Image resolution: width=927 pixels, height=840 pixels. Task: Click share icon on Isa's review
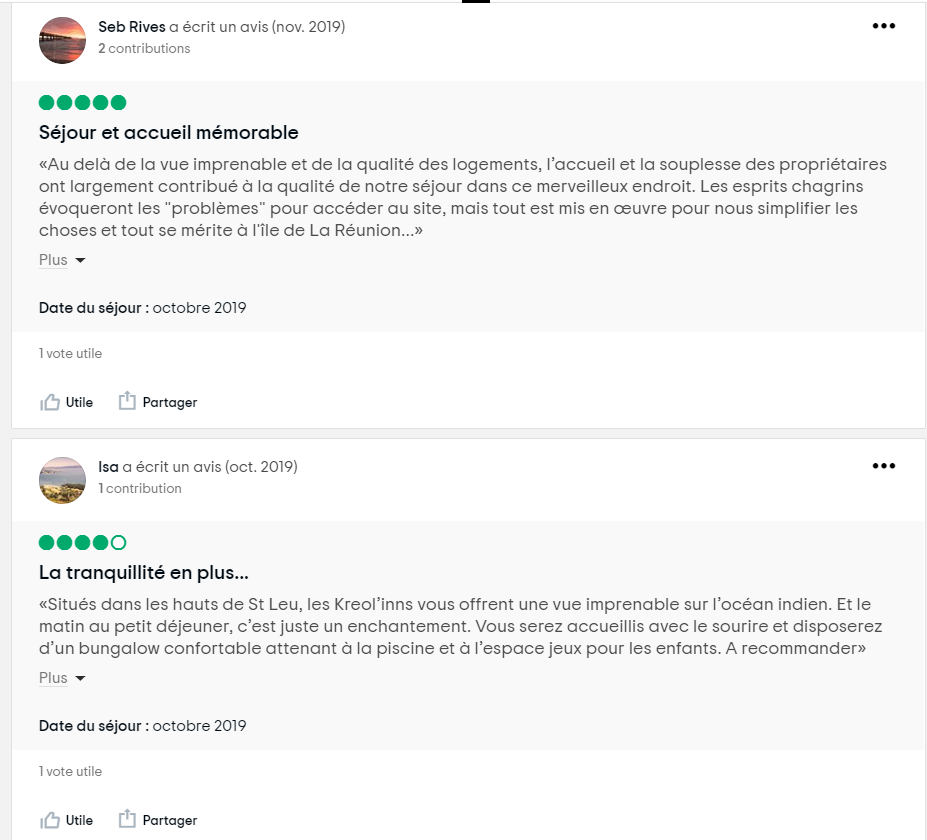coord(127,819)
